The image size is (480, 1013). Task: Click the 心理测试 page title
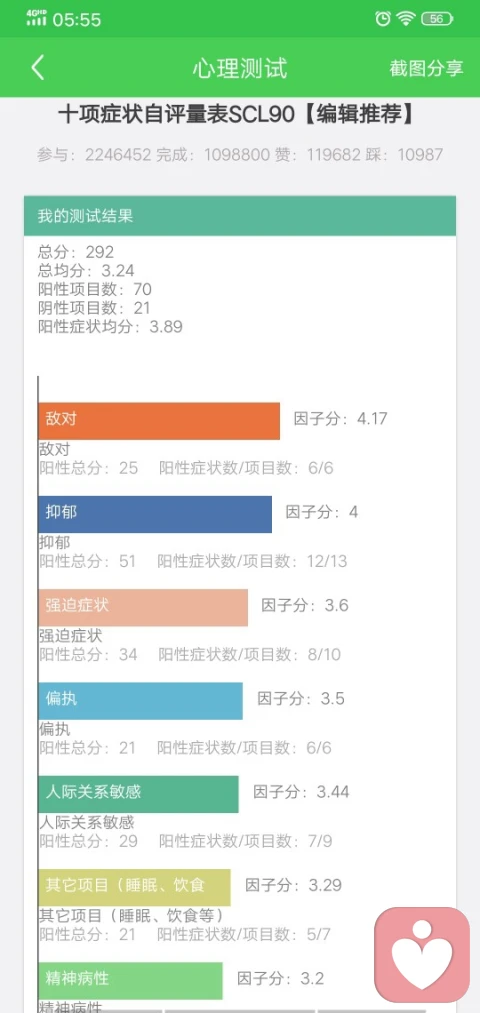click(240, 68)
